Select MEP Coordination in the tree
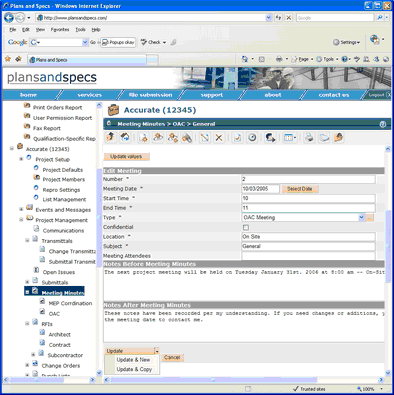This screenshot has height=395, width=394. pyautogui.click(x=70, y=303)
